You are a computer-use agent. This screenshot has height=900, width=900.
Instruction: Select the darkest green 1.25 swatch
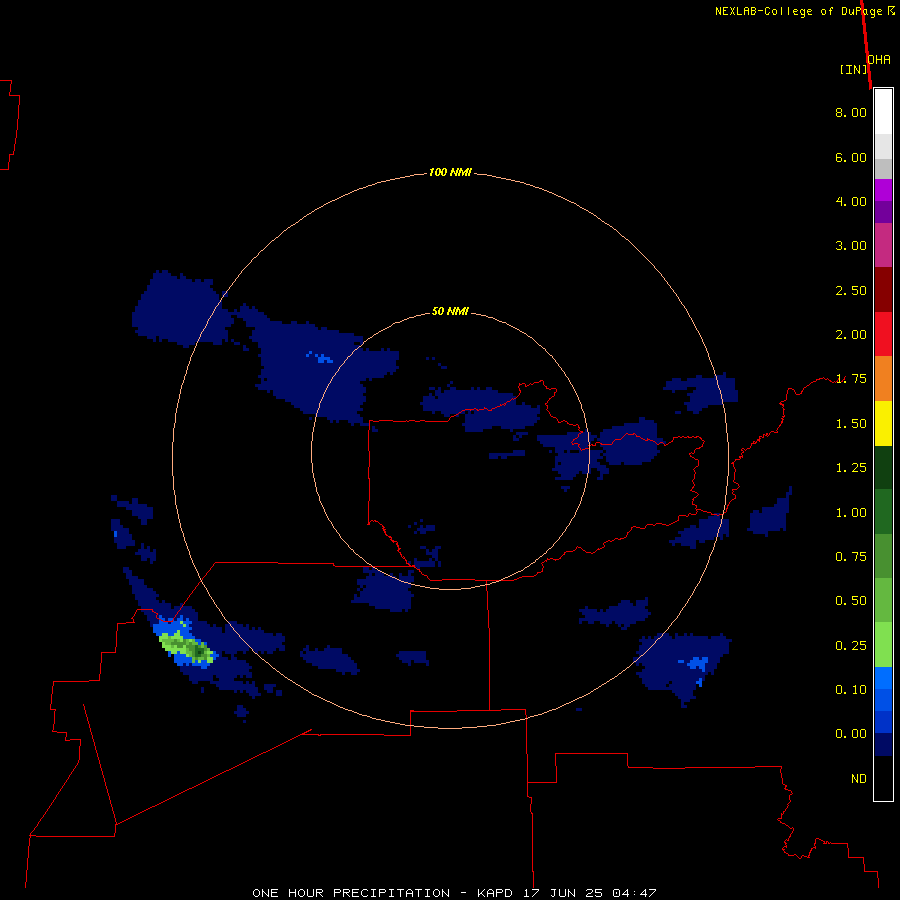coord(883,467)
